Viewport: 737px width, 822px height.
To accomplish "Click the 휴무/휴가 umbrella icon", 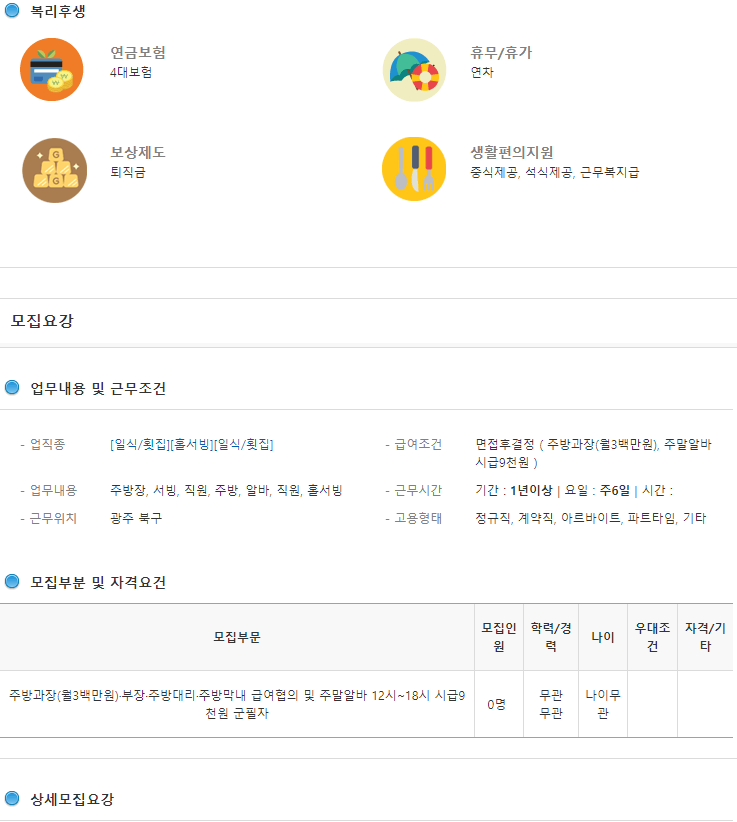I will pyautogui.click(x=414, y=70).
